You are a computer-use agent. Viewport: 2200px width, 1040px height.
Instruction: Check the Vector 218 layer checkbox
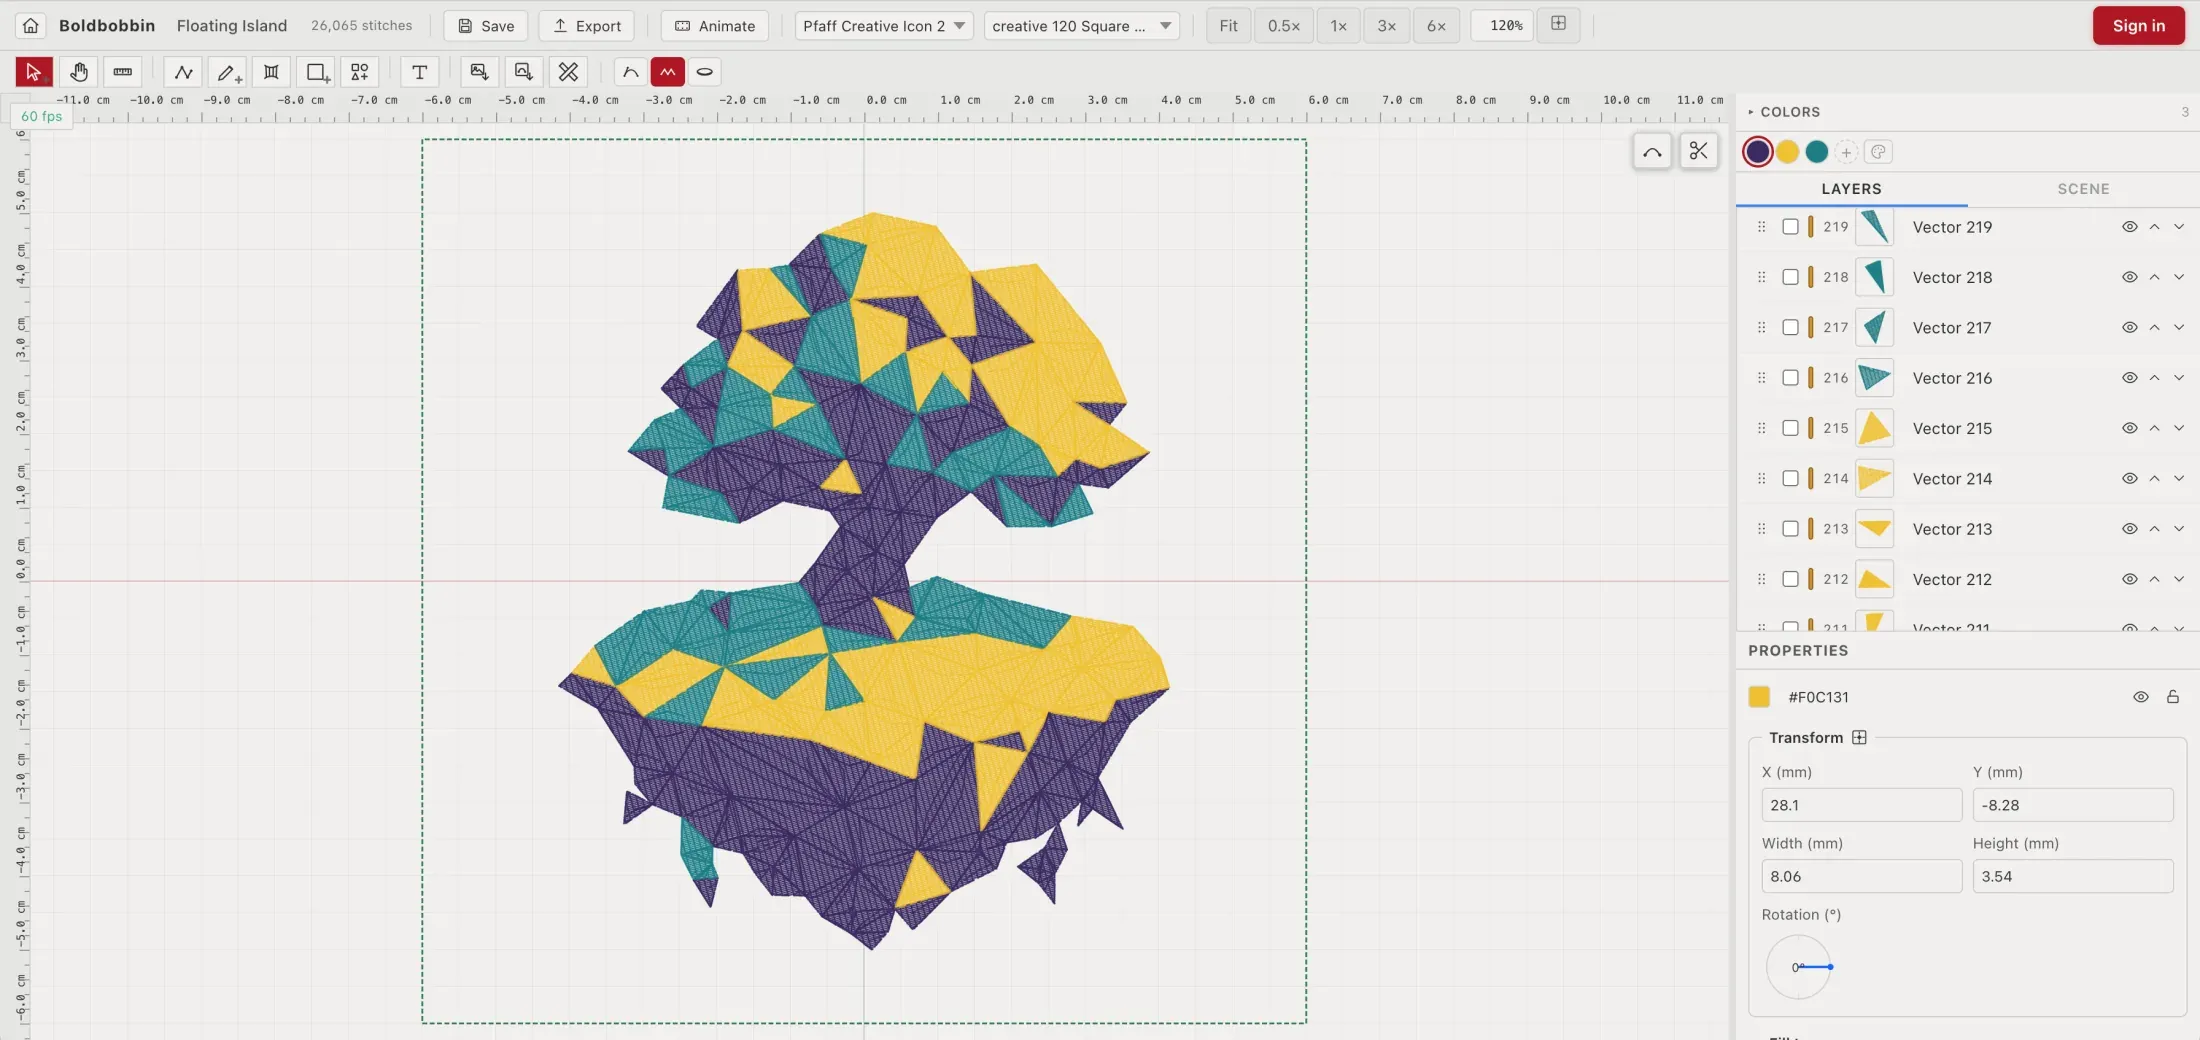point(1791,277)
